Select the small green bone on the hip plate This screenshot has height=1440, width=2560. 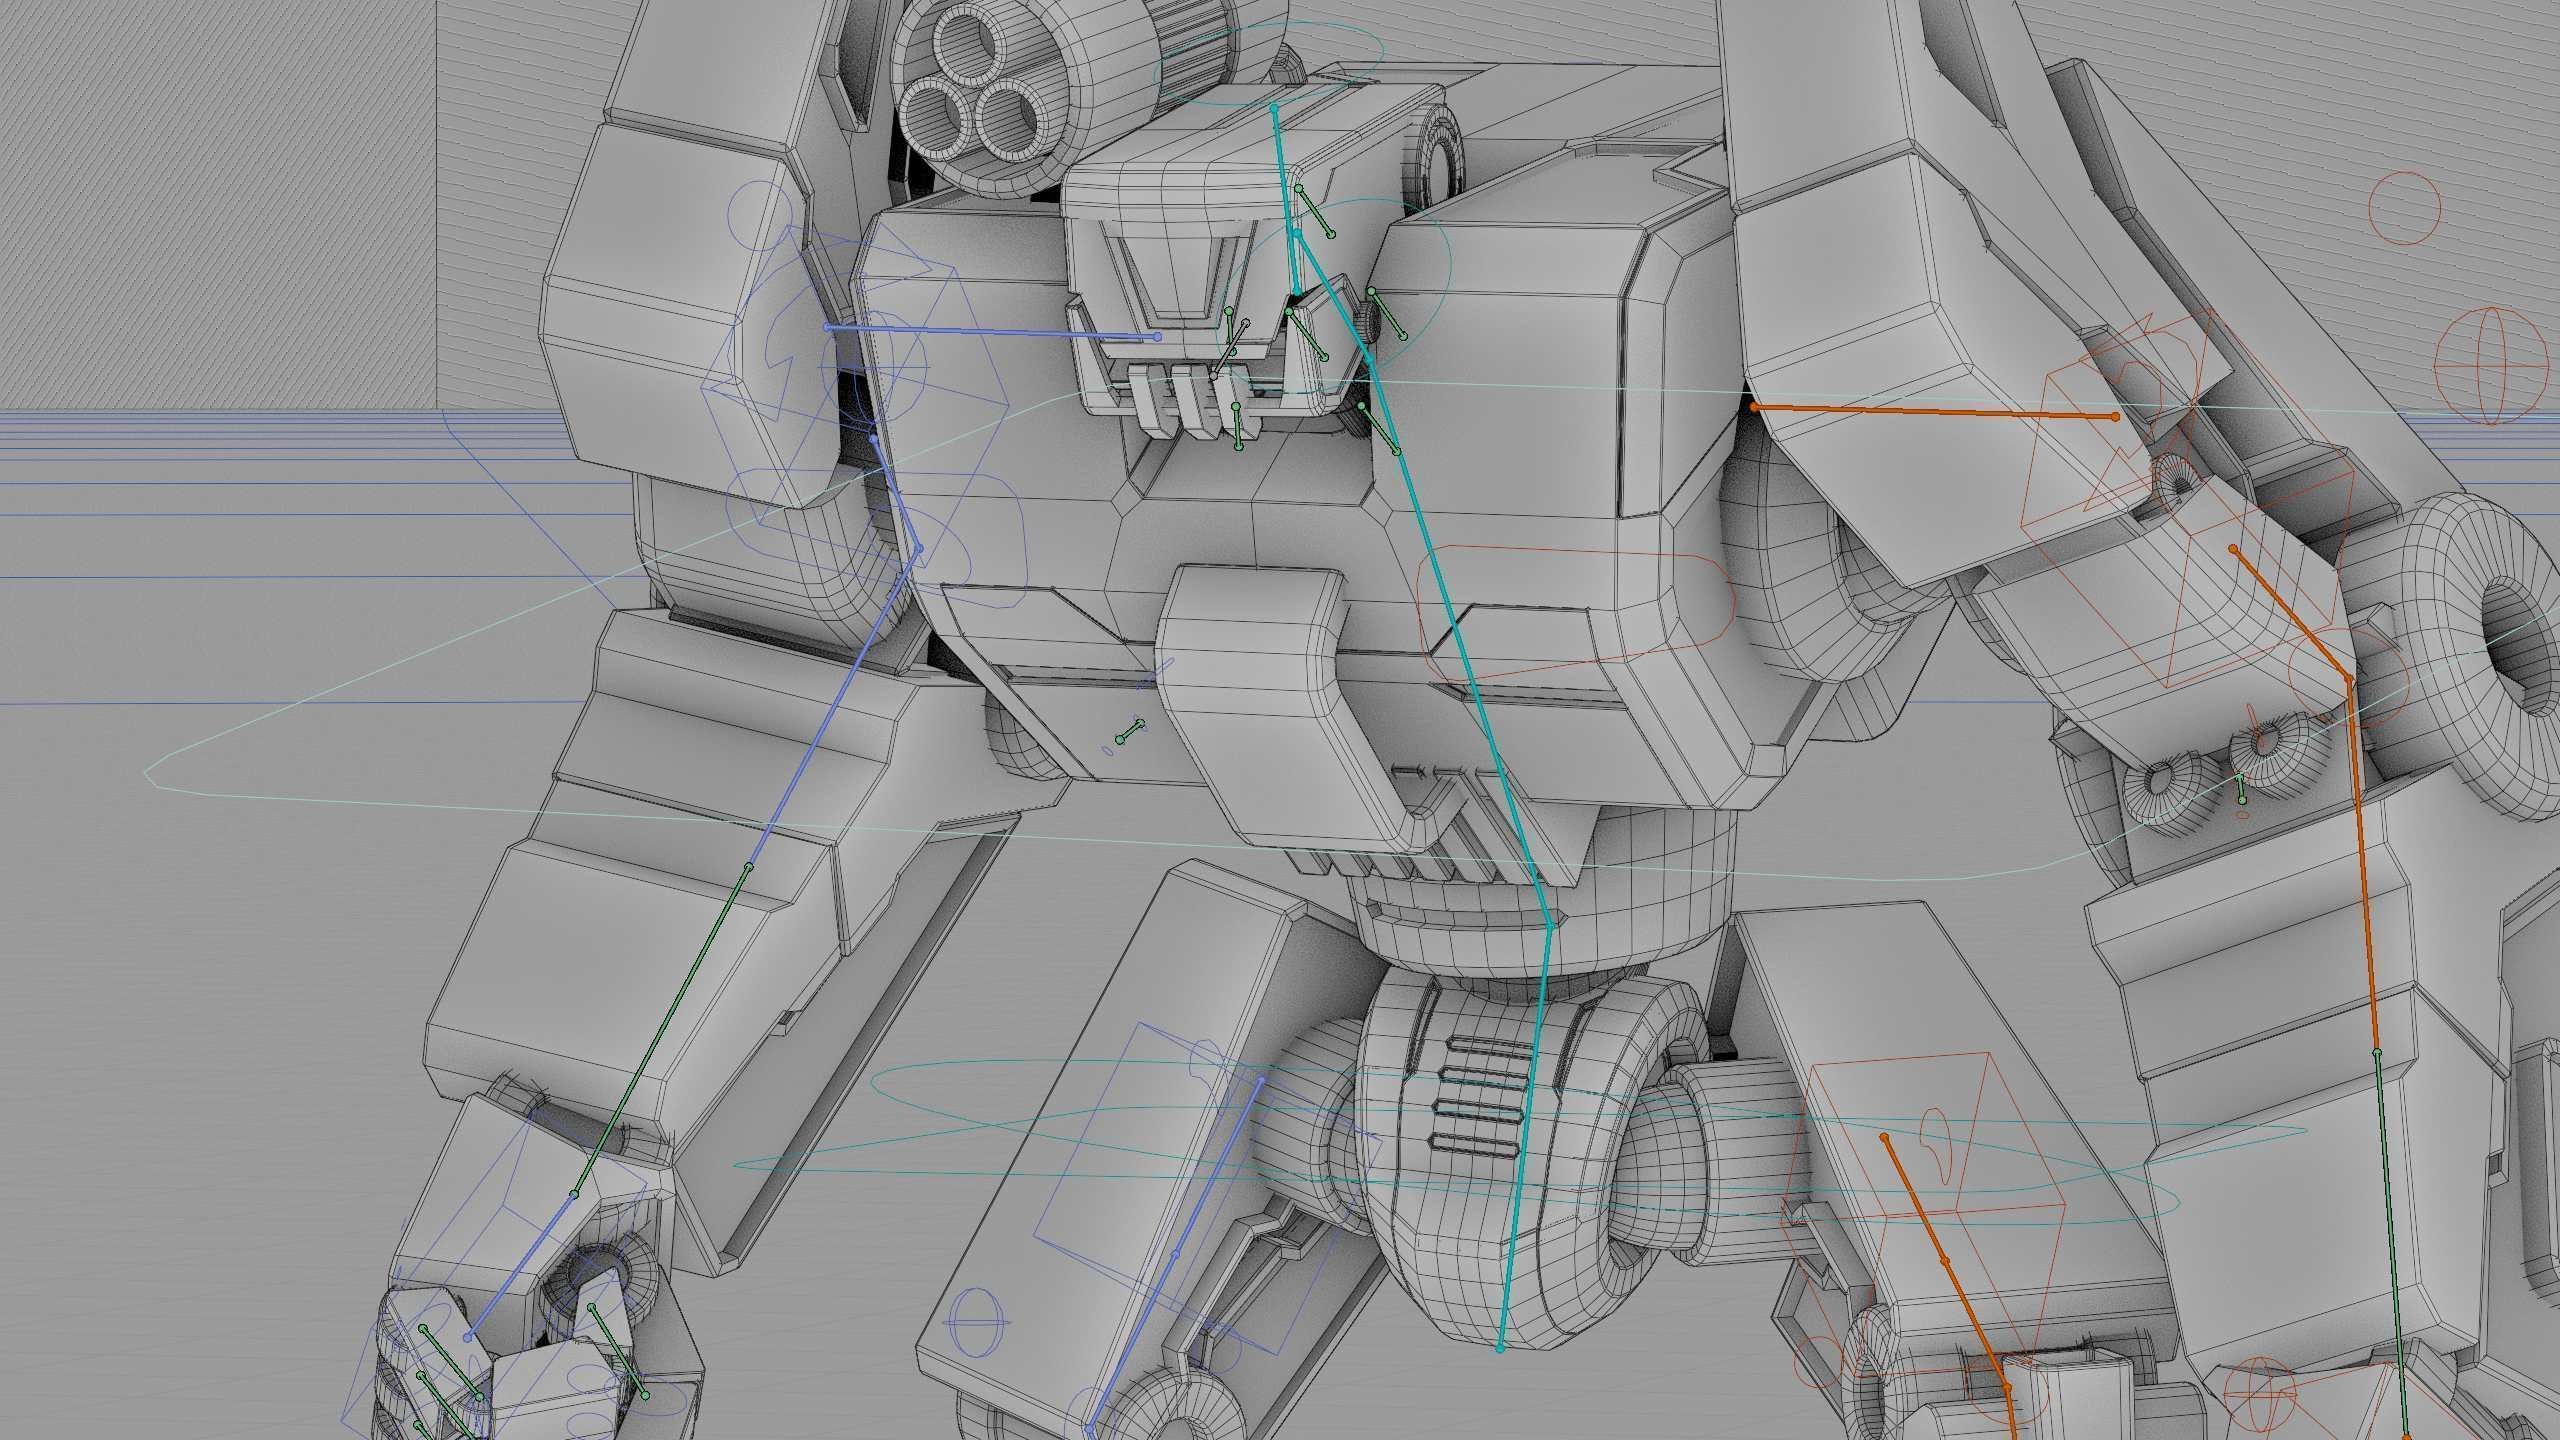point(1130,731)
